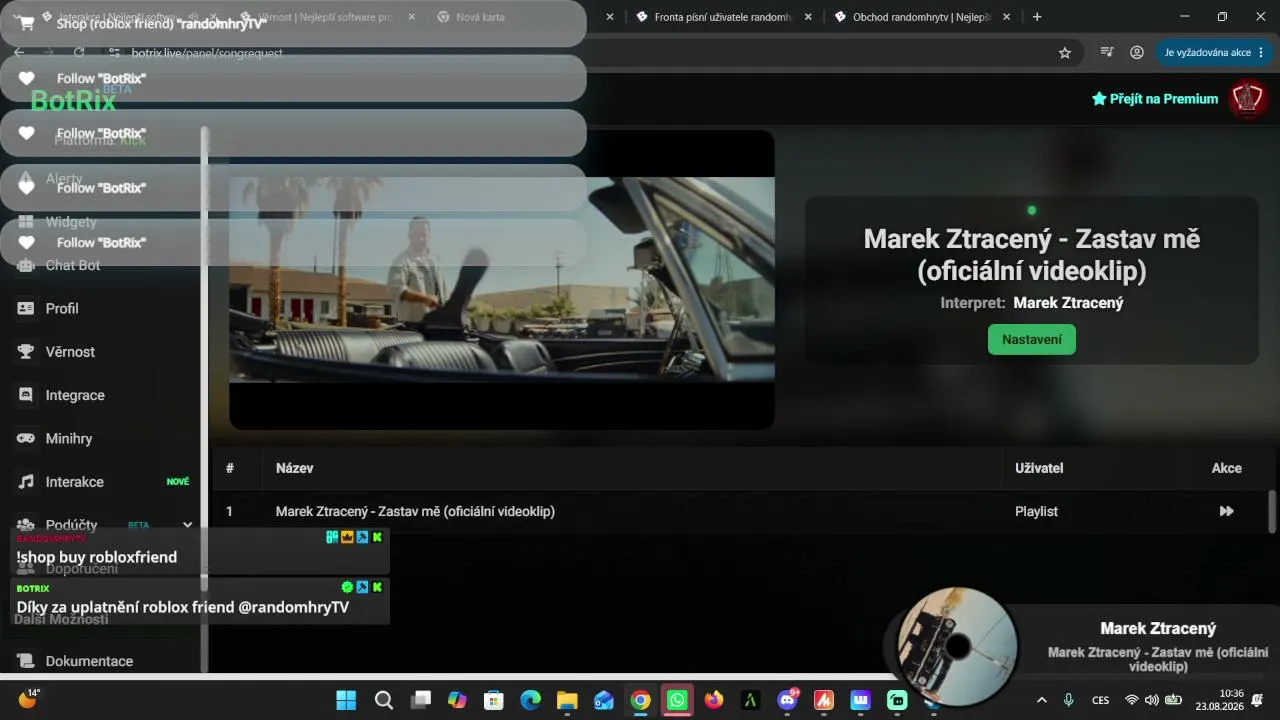1280x720 pixels.
Task: Click the taskbar volume icon
Action: (x=1152, y=700)
